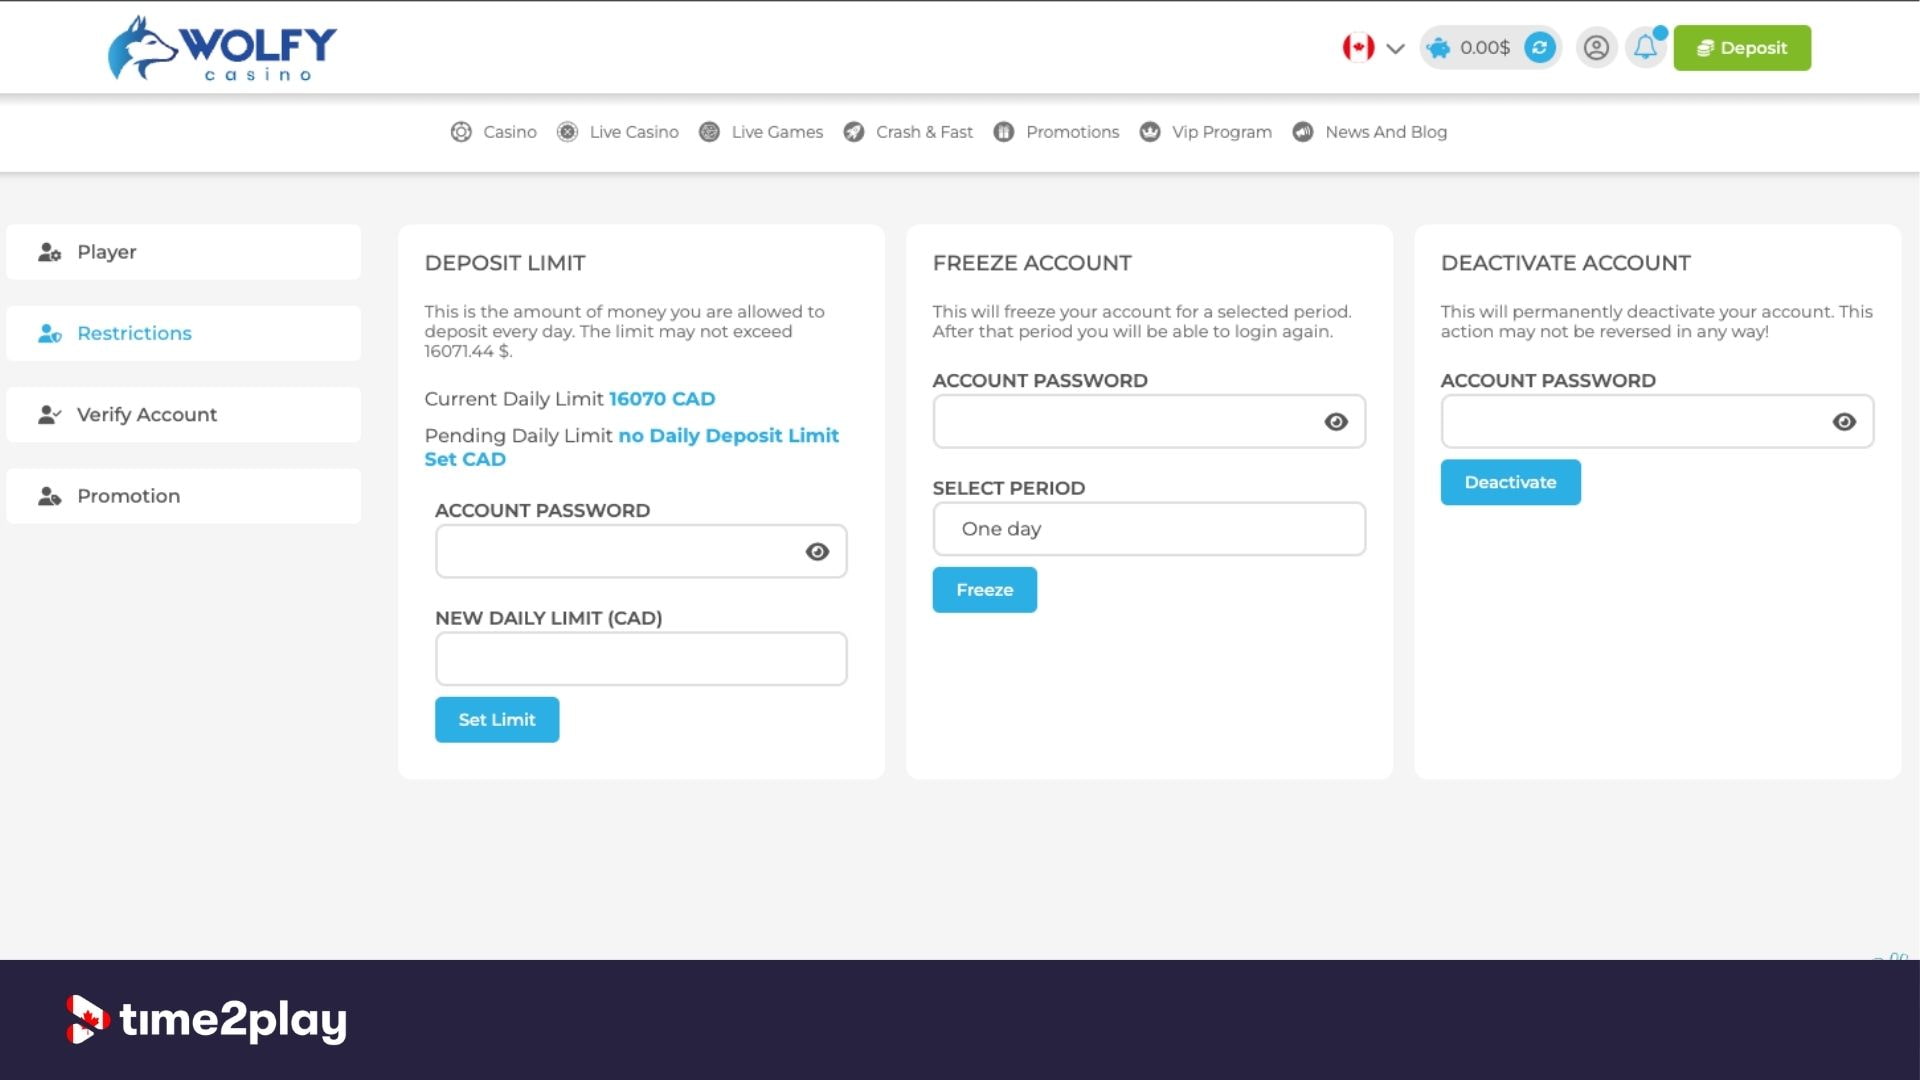The height and width of the screenshot is (1080, 1920).
Task: Open the Select Period dropdown
Action: click(1149, 529)
